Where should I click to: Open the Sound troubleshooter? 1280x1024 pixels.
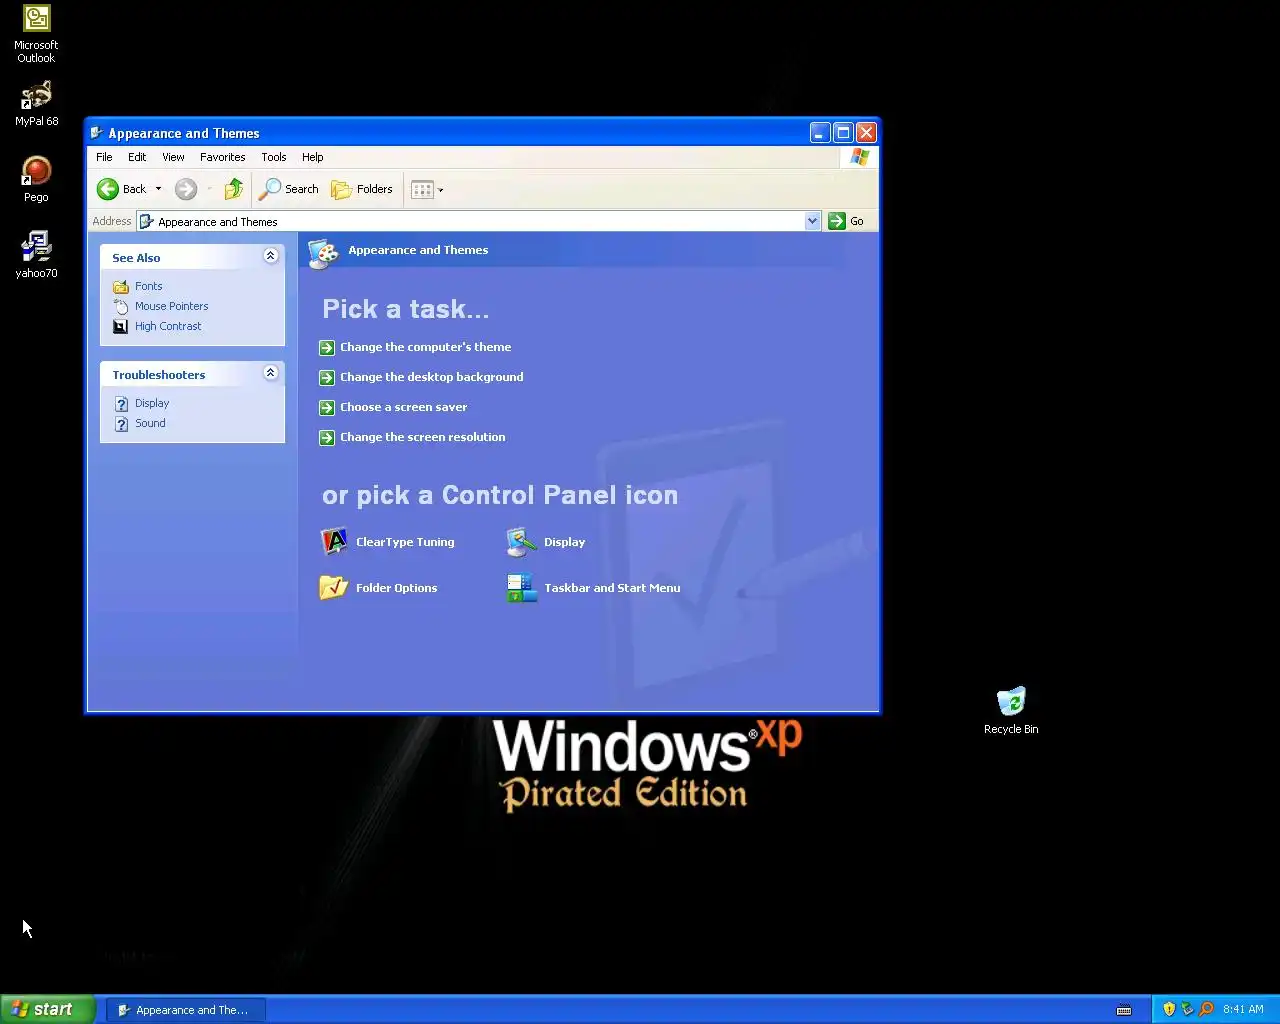[x=150, y=423]
